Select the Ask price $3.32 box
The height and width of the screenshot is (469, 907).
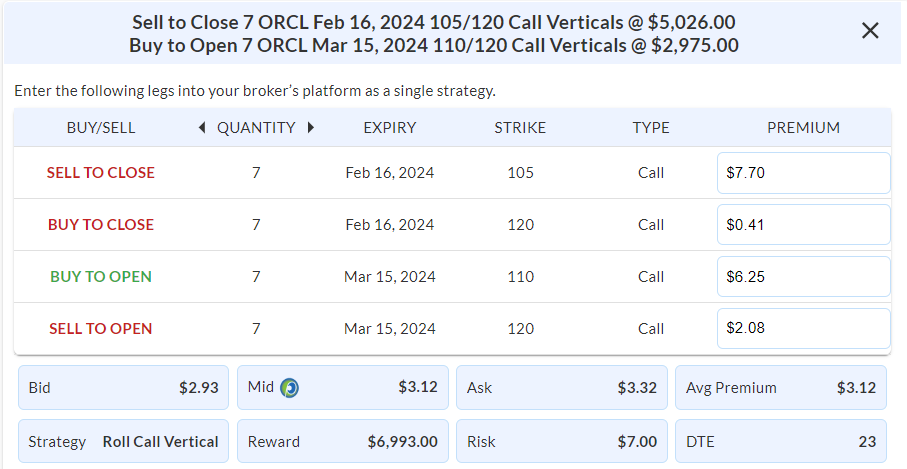pos(562,387)
